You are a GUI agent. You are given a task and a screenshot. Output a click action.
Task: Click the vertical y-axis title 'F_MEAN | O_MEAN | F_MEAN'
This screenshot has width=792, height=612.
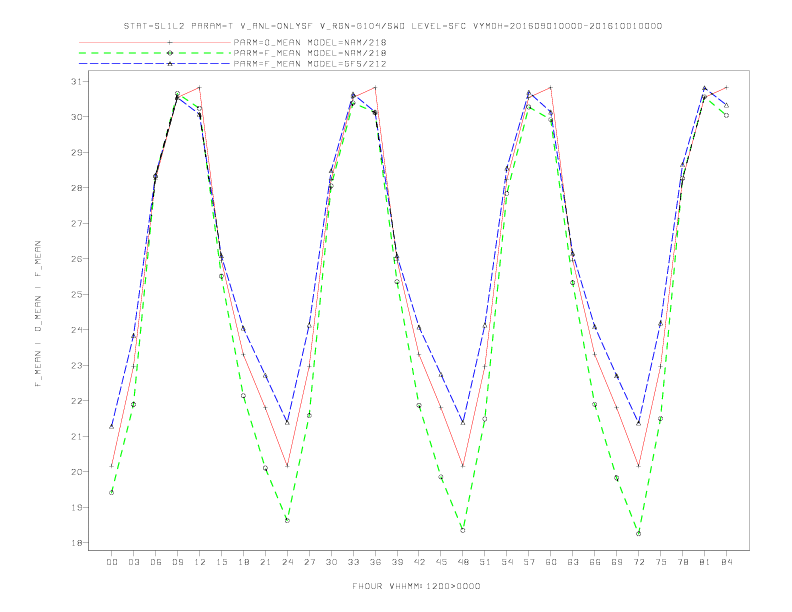click(38, 314)
